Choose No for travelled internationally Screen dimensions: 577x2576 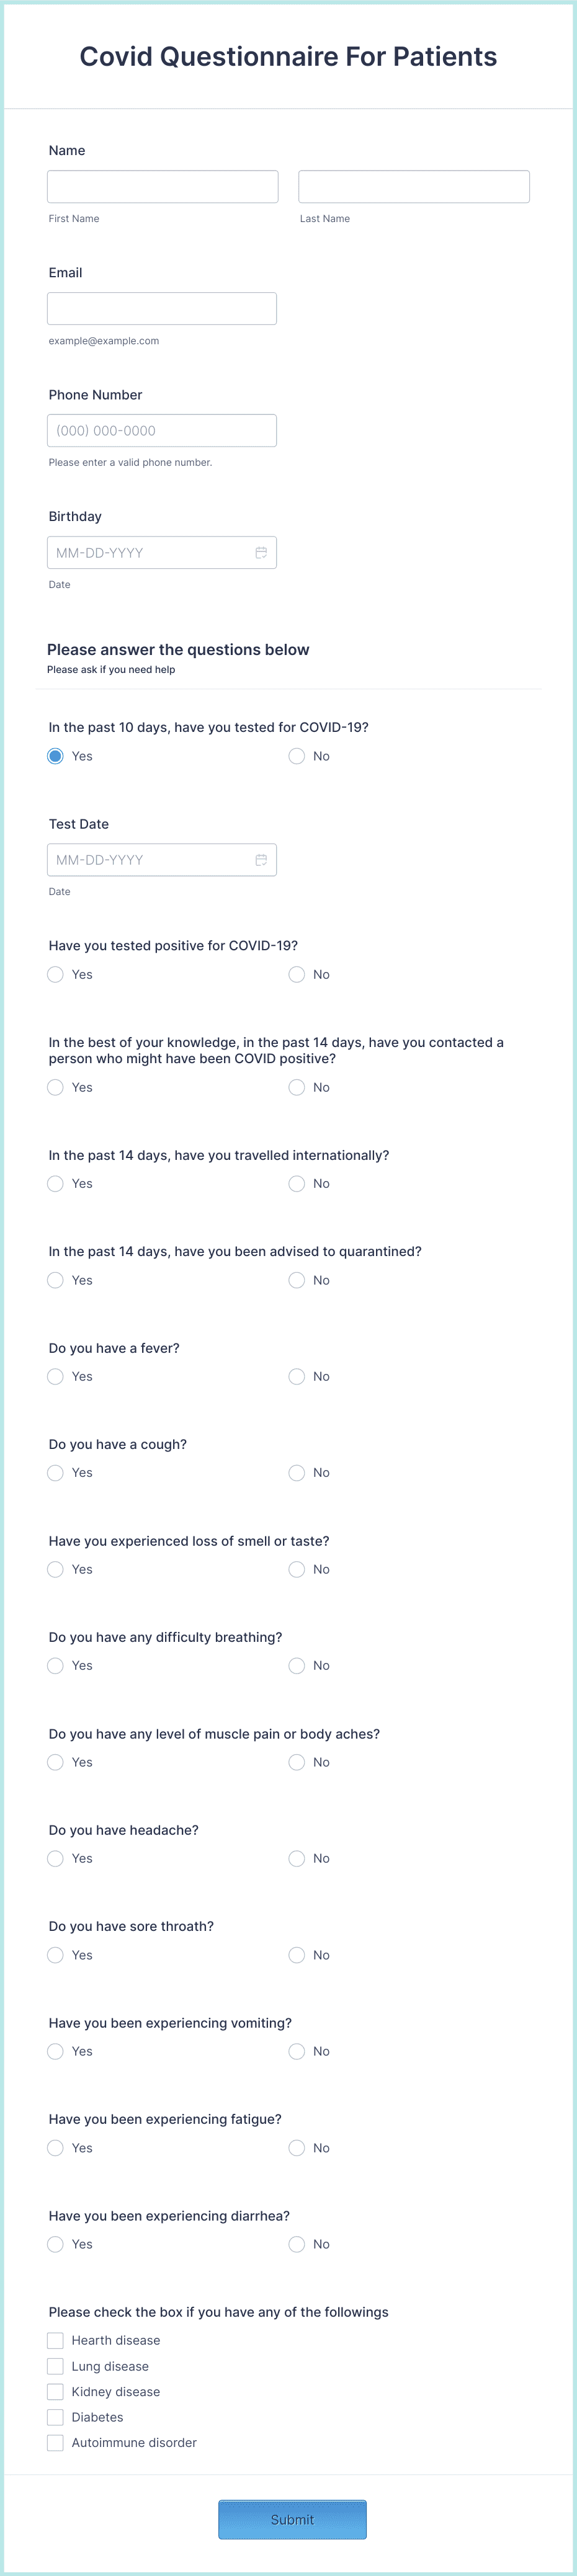pyautogui.click(x=297, y=1184)
